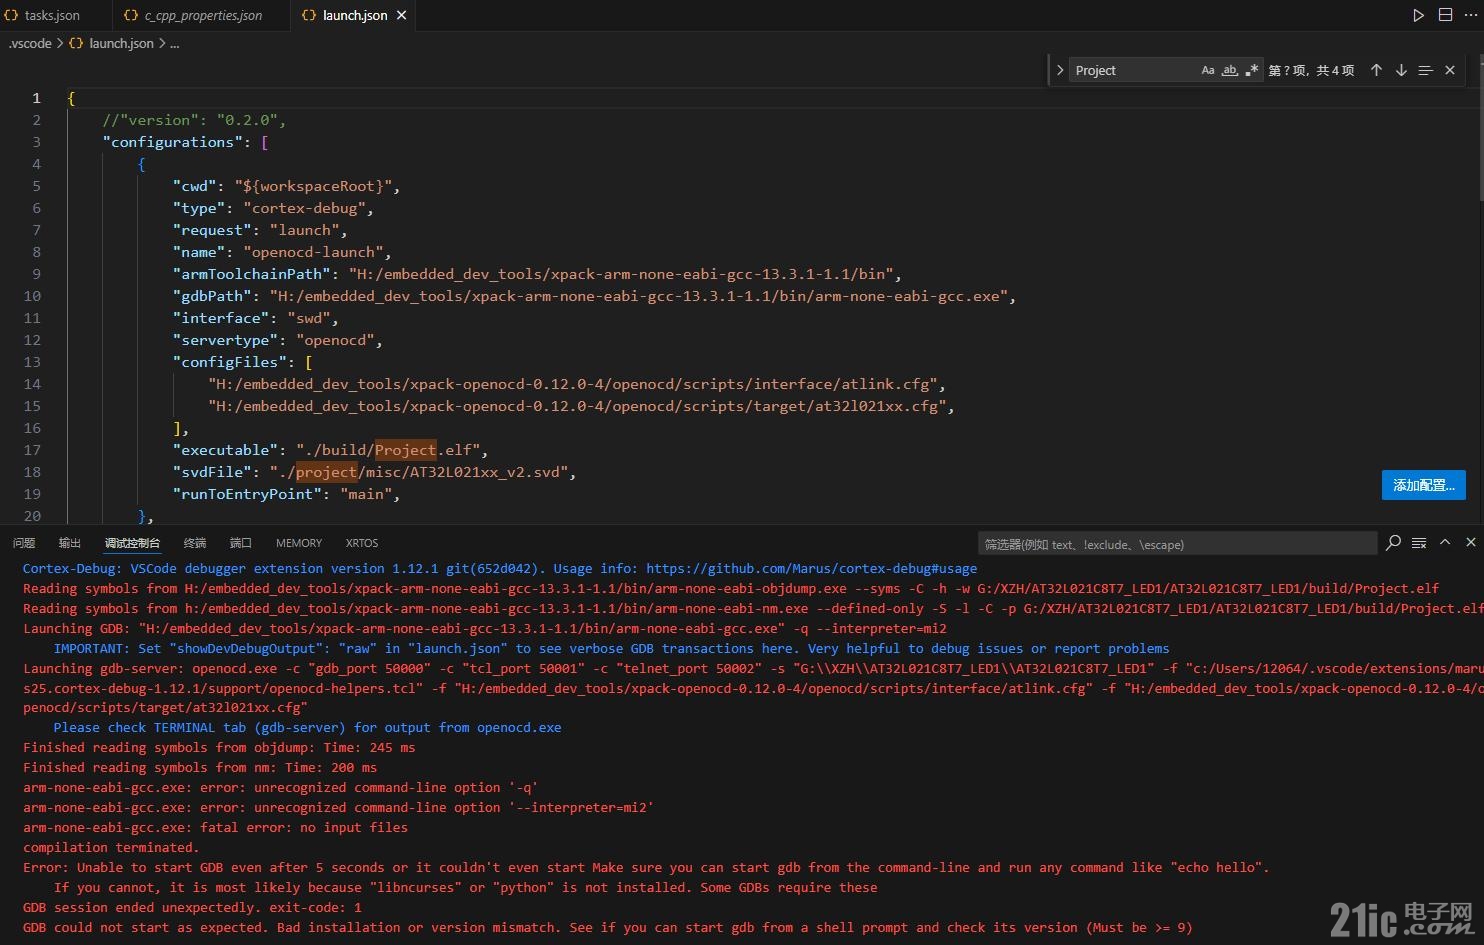Click line number 1 in the gutter
This screenshot has width=1484, height=945.
37,98
